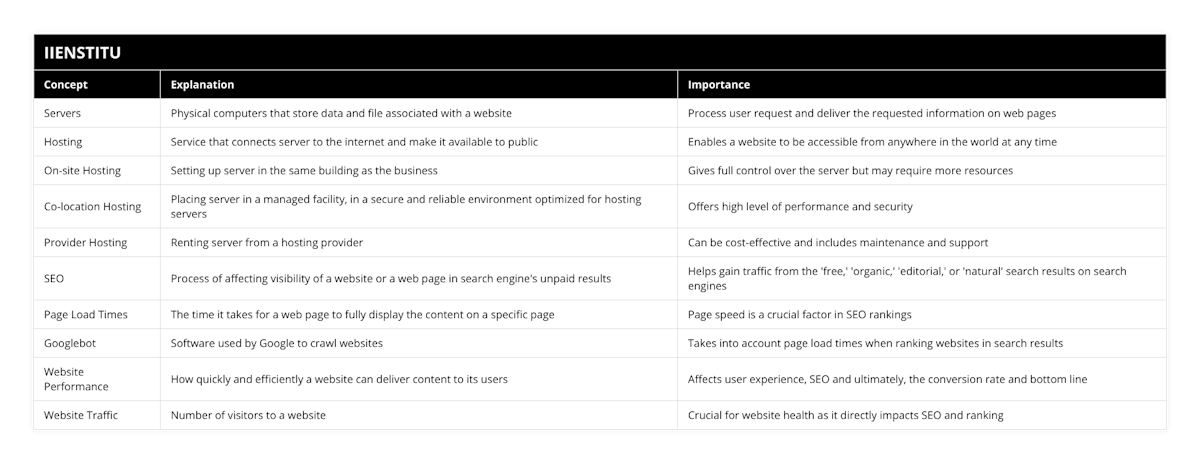The height and width of the screenshot is (463, 1200).
Task: Select the Googlebot concept cell
Action: [73, 343]
